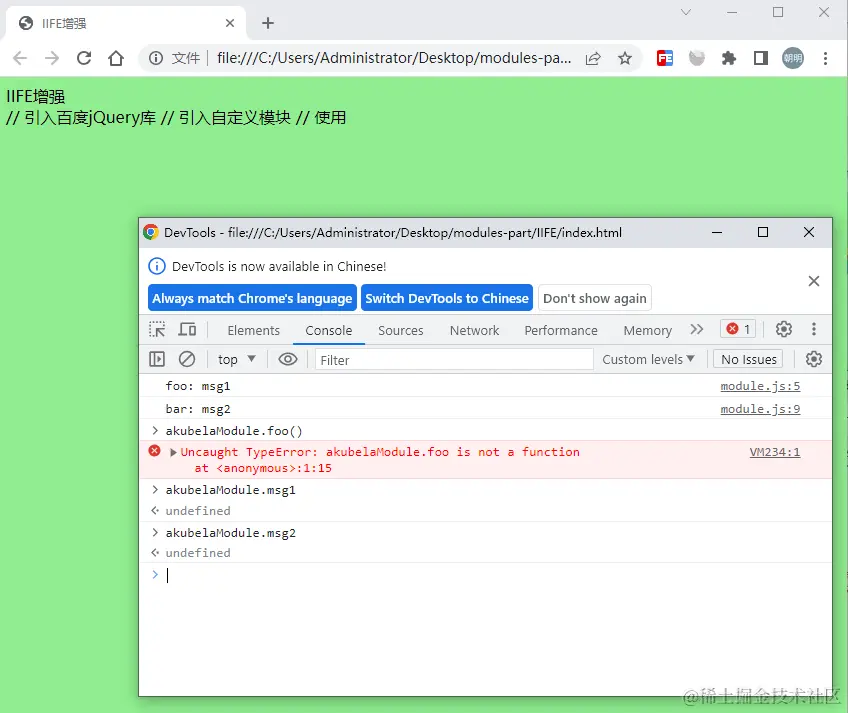Click the Don't show again button
This screenshot has height=713, width=848.
point(594,298)
